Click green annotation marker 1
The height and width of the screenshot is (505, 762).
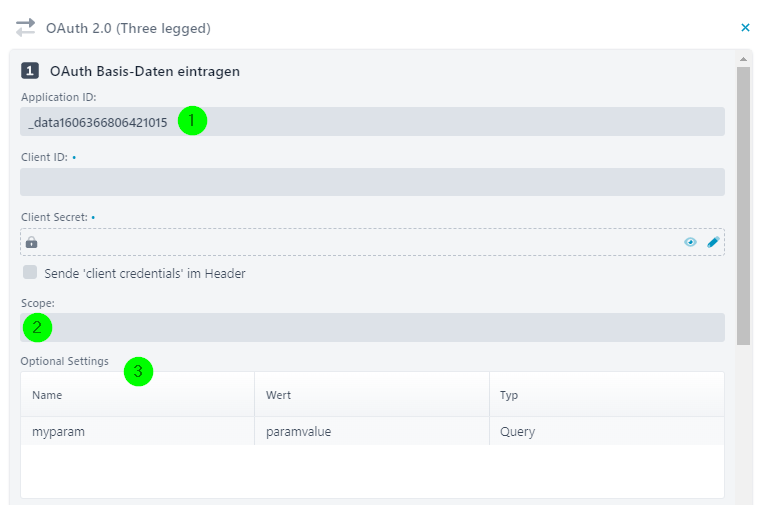click(192, 121)
